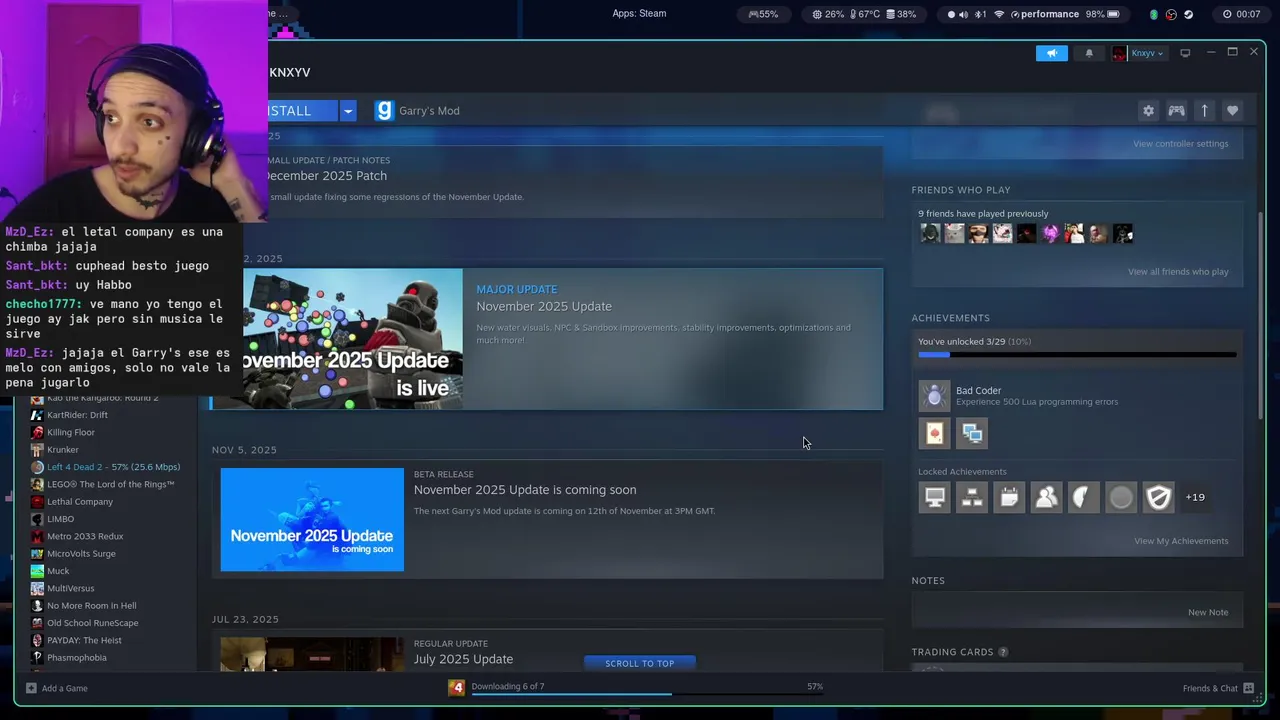1280x720 pixels.
Task: Click Add a Game plus button
Action: tap(57, 688)
